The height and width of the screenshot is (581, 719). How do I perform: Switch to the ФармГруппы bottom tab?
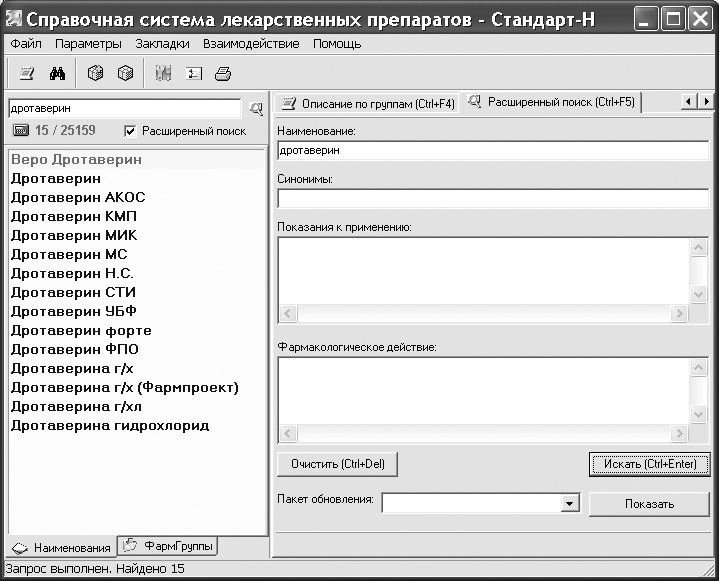coord(167,546)
